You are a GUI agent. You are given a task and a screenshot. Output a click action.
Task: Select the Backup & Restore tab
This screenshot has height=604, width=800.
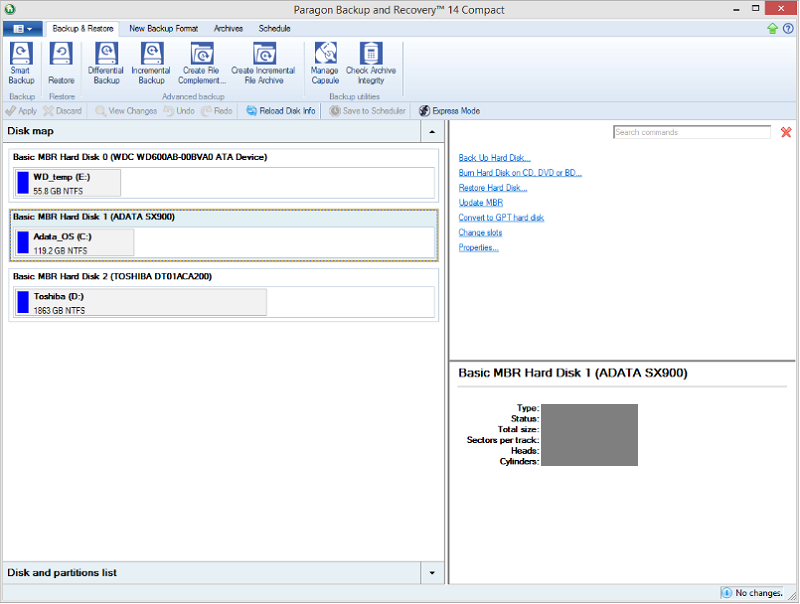click(x=83, y=29)
